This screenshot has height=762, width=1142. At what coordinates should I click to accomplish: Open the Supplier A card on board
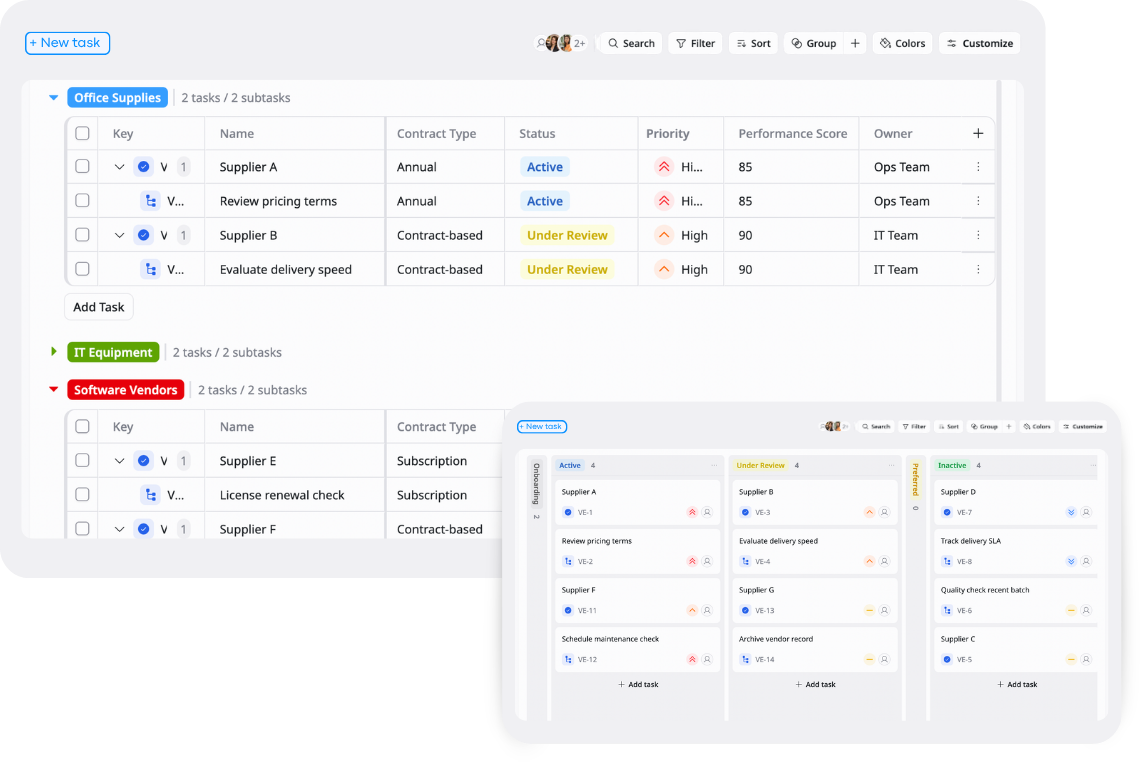[x=637, y=501]
